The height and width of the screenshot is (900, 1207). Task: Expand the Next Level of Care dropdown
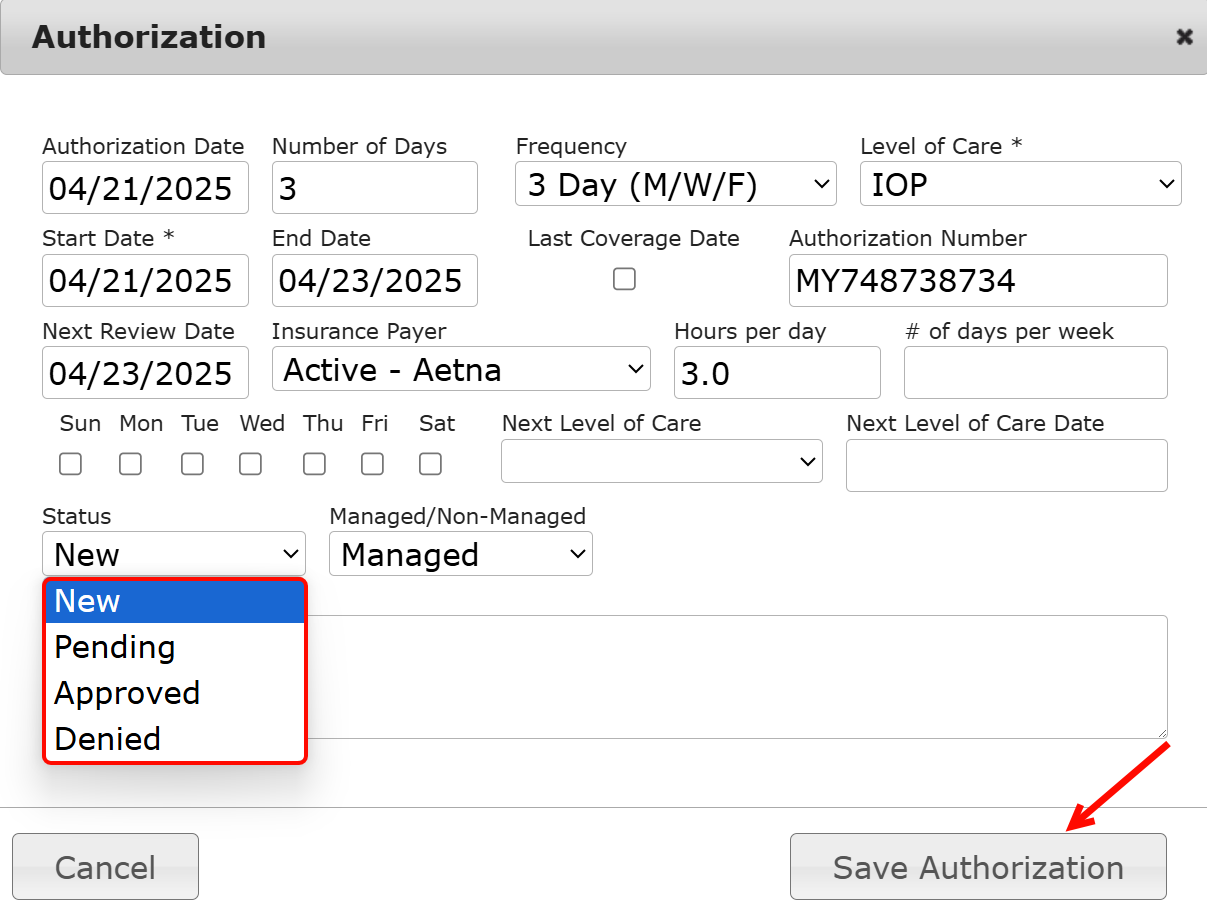661,461
